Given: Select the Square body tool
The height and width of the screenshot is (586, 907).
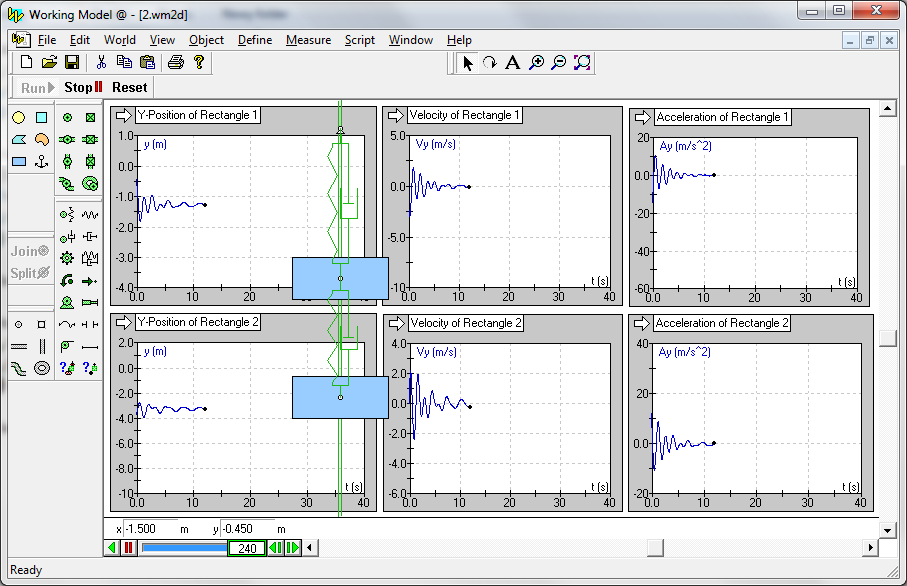Looking at the screenshot, I should point(42,117).
